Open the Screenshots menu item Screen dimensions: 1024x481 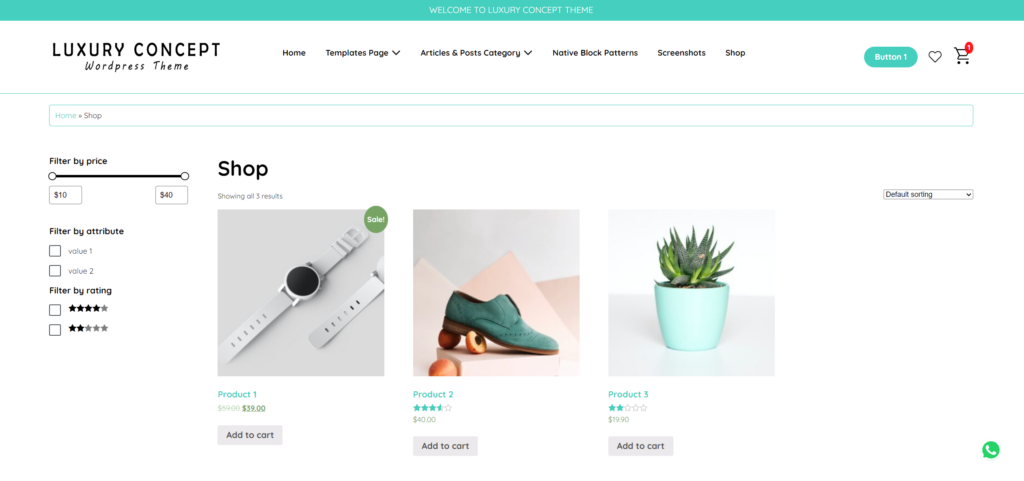(681, 53)
